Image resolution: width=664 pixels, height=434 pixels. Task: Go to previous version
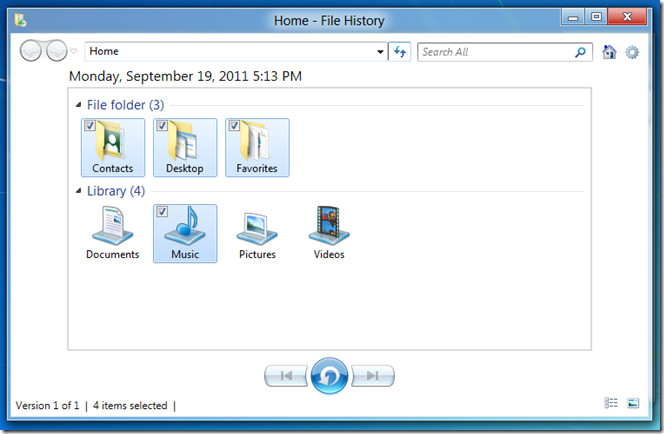point(286,376)
